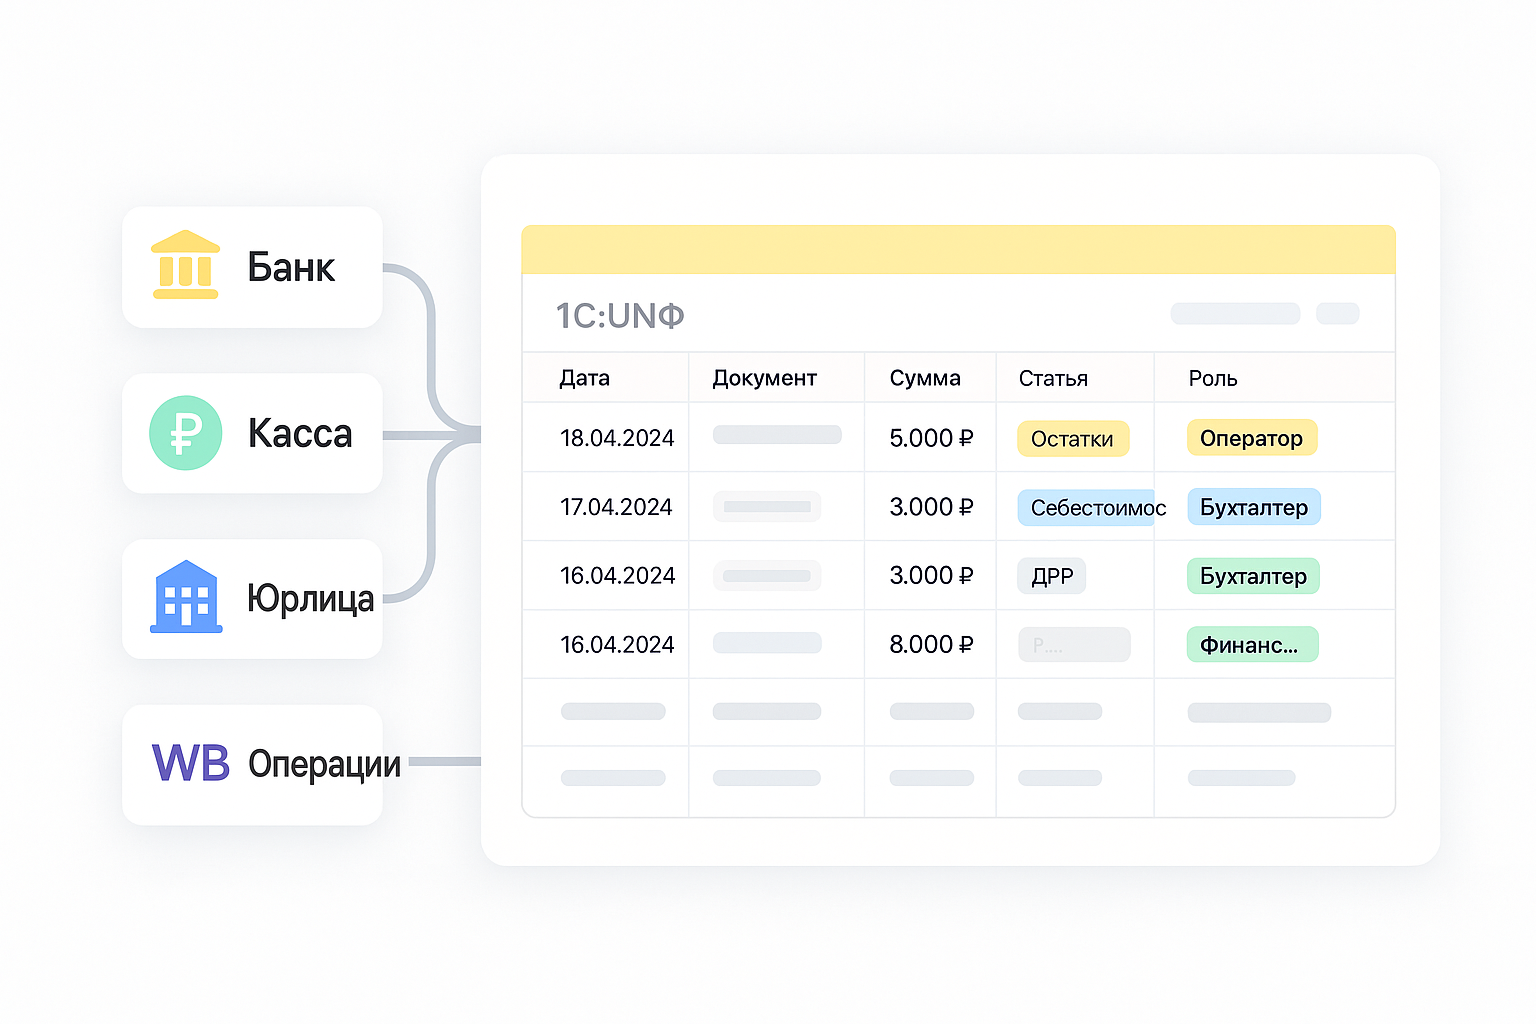The width and height of the screenshot is (1536, 1024).
Task: Click the 8.000 ₽ amount cell
Action: (931, 645)
